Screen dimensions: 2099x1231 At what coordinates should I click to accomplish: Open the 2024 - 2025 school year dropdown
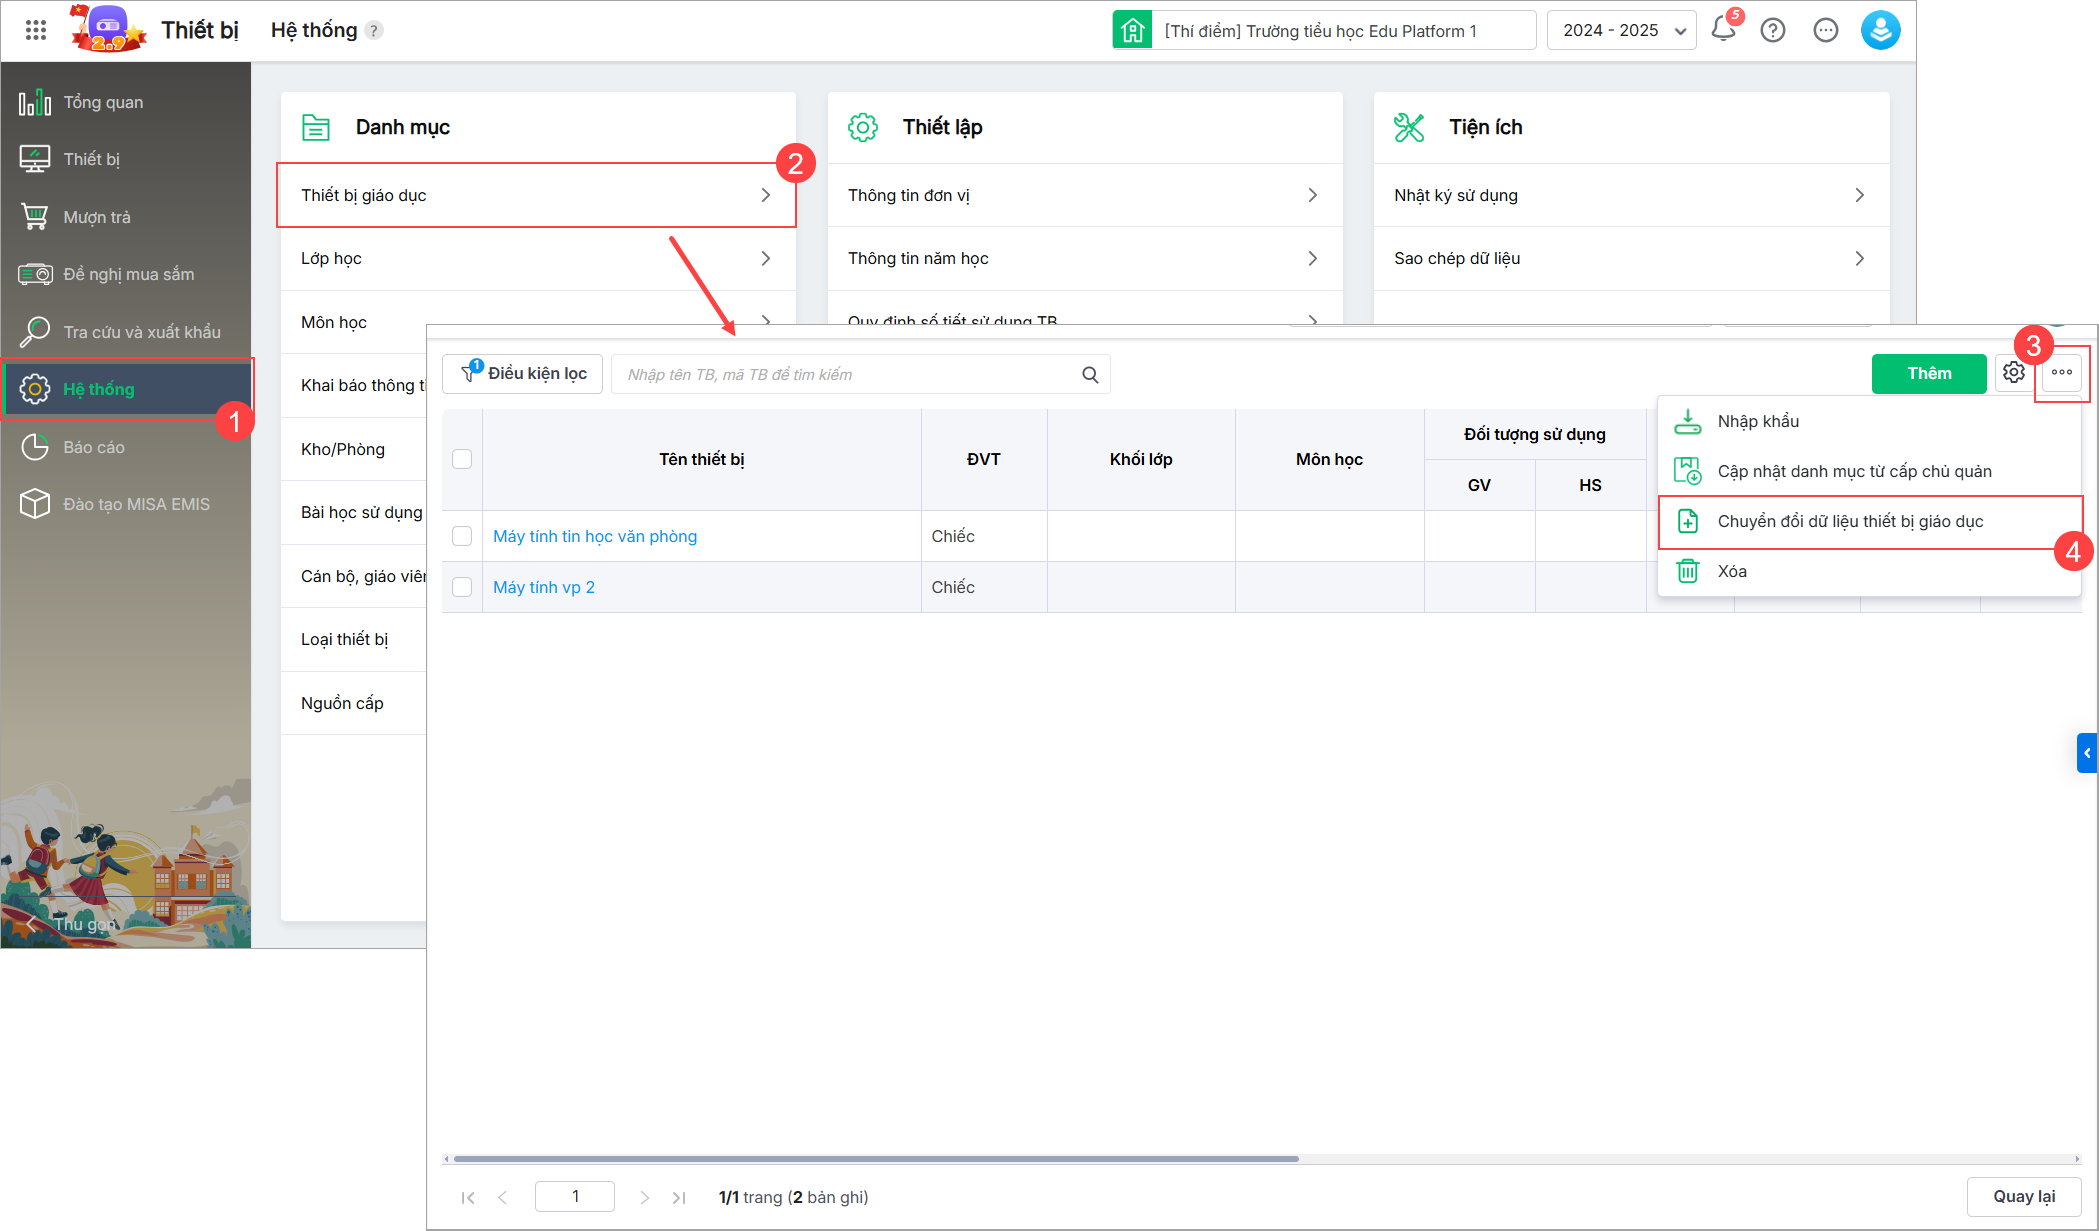pos(1621,30)
